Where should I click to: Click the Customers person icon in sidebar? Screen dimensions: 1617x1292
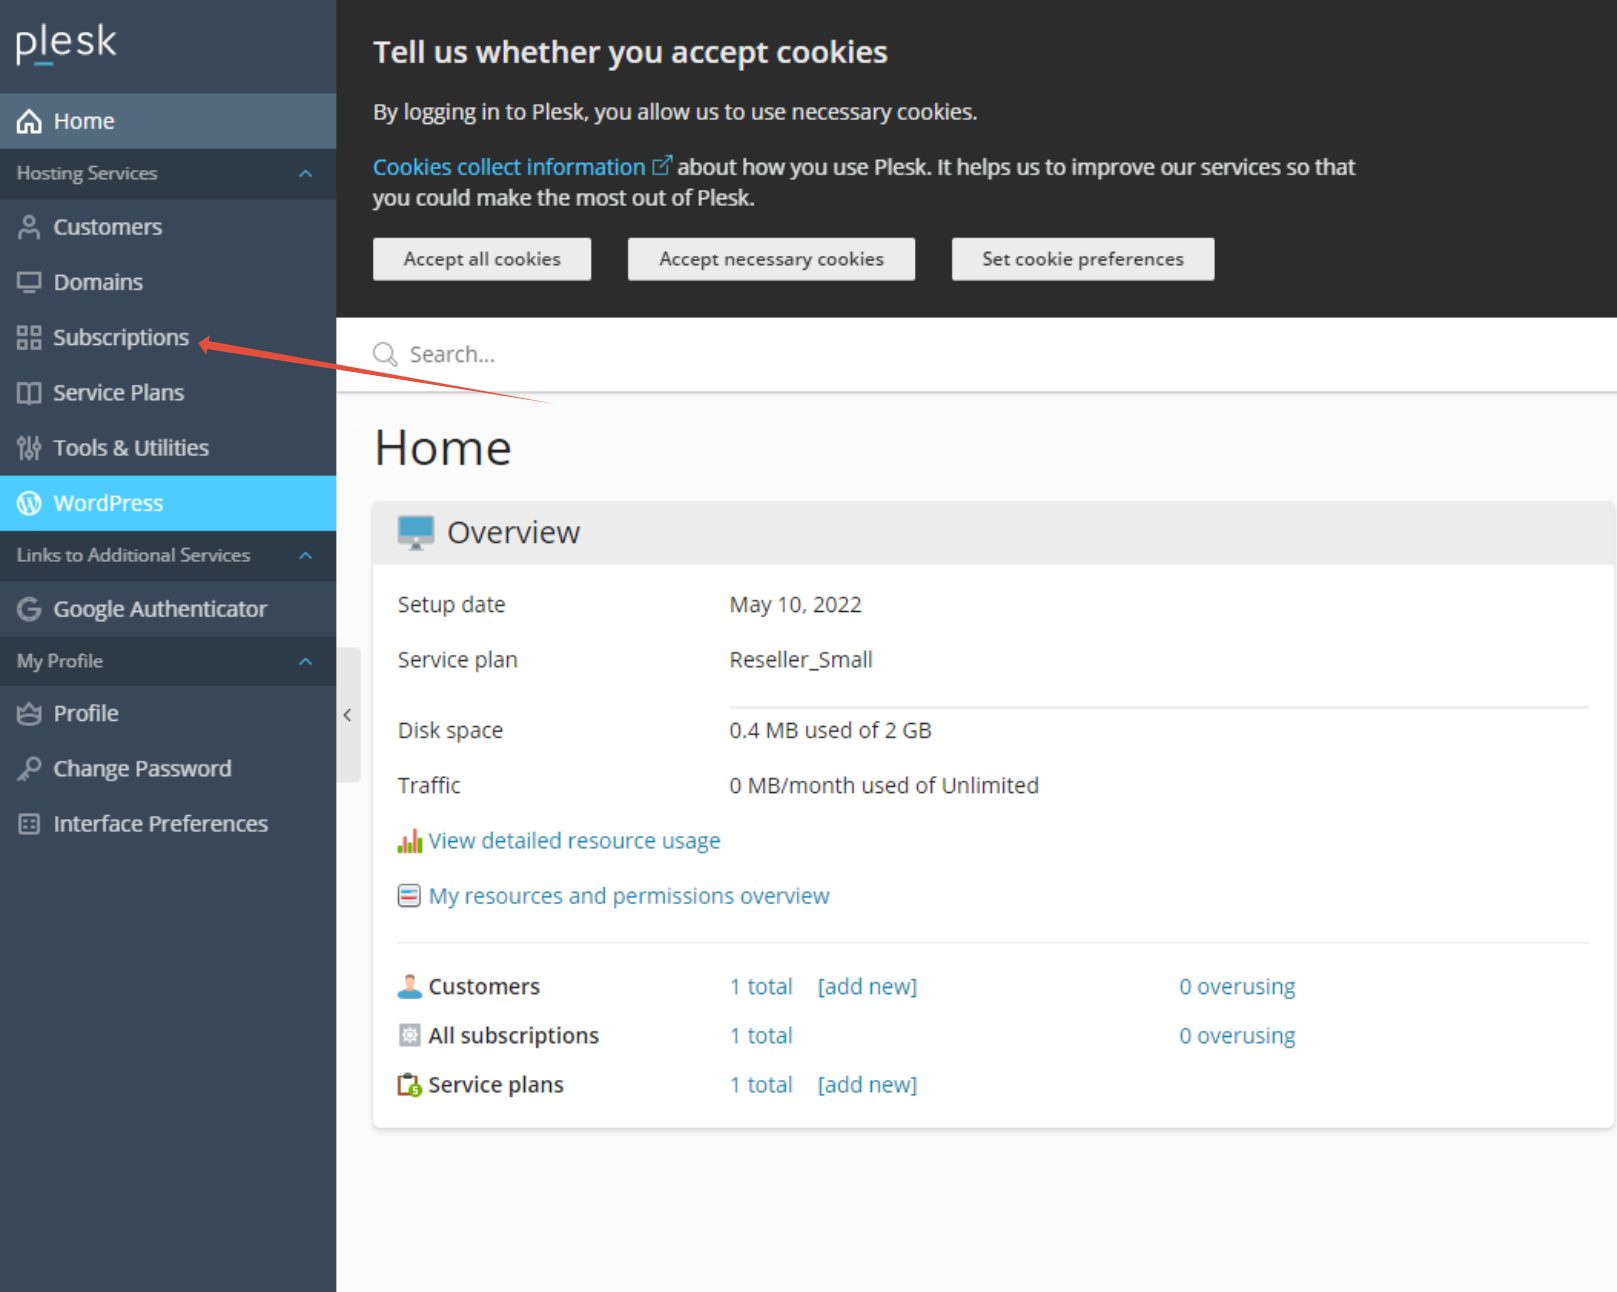tap(29, 227)
